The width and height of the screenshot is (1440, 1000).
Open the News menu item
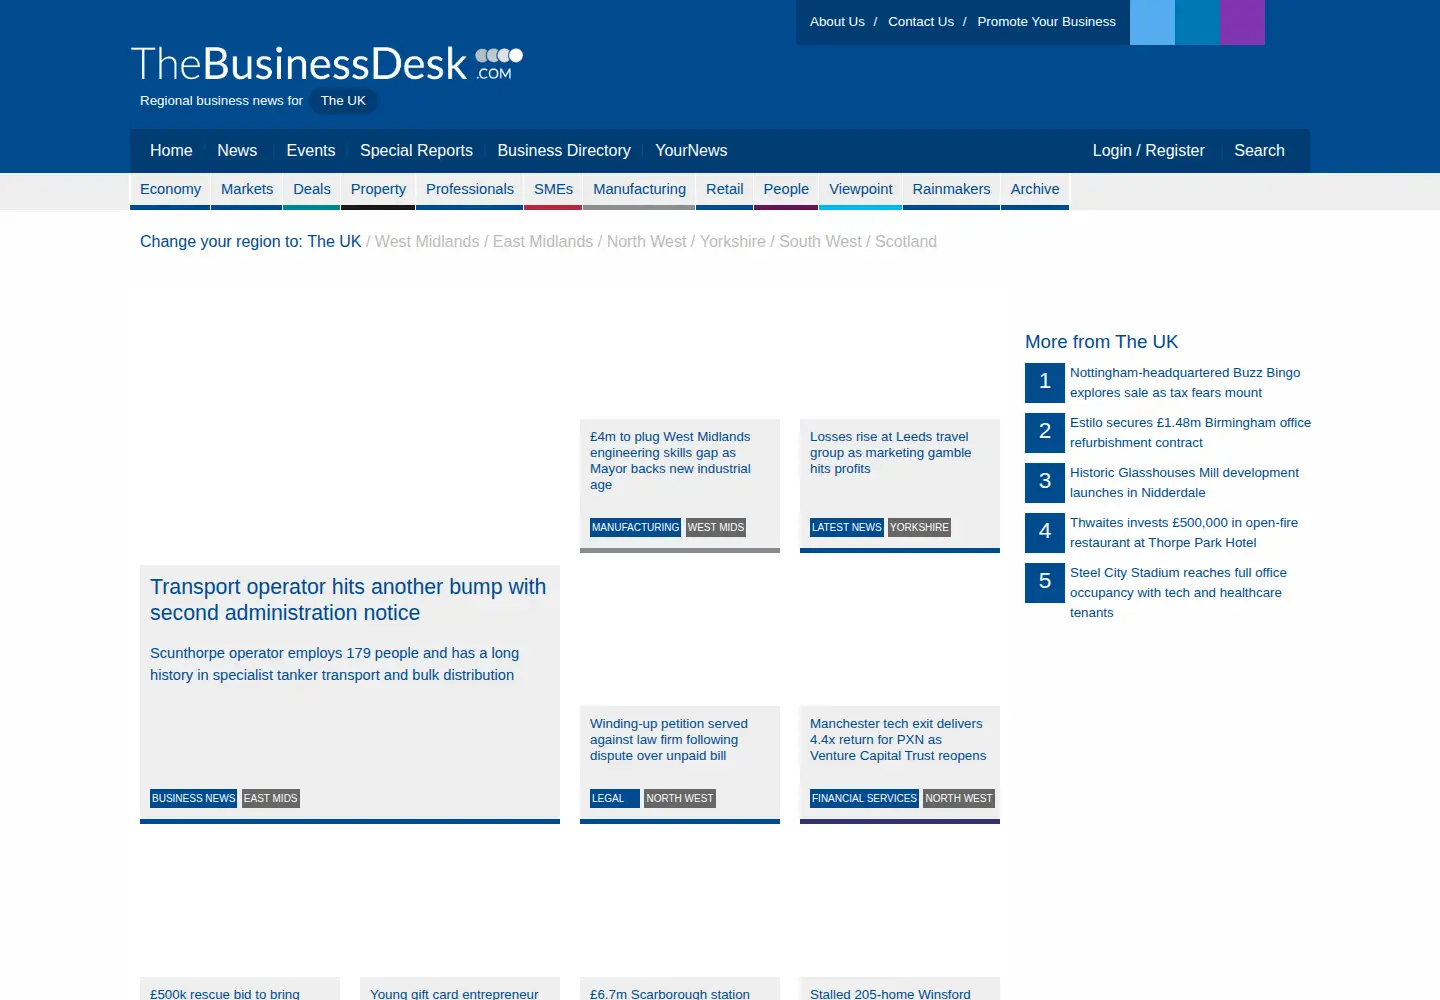[237, 151]
